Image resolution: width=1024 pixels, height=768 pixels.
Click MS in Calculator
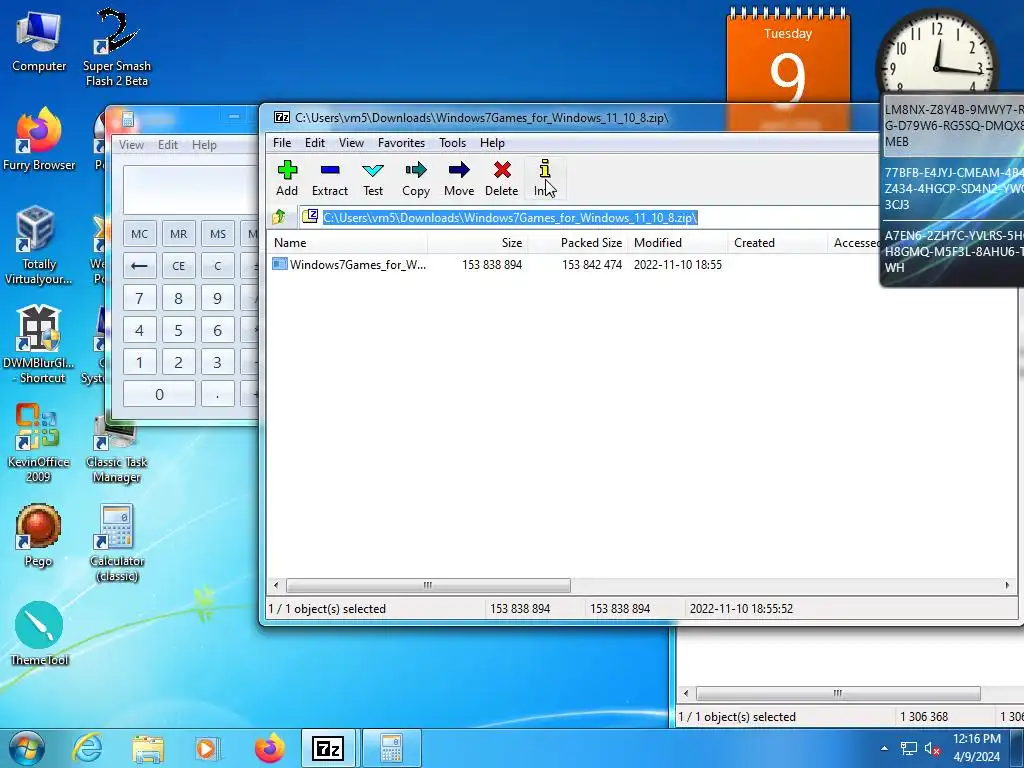click(217, 234)
